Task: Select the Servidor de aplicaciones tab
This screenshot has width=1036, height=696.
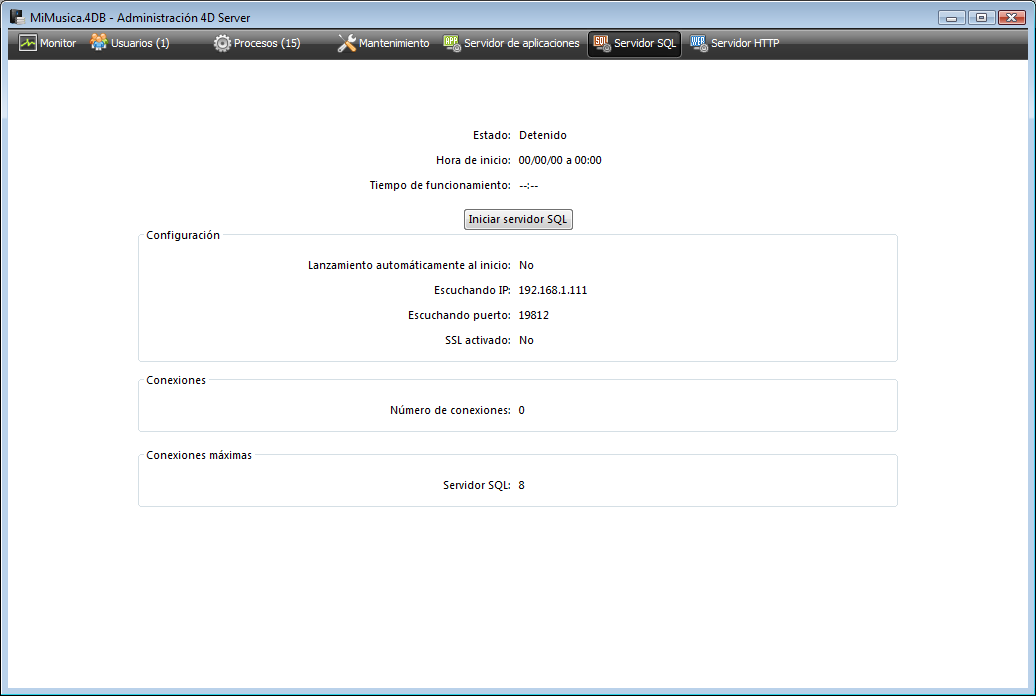Action: click(x=511, y=43)
